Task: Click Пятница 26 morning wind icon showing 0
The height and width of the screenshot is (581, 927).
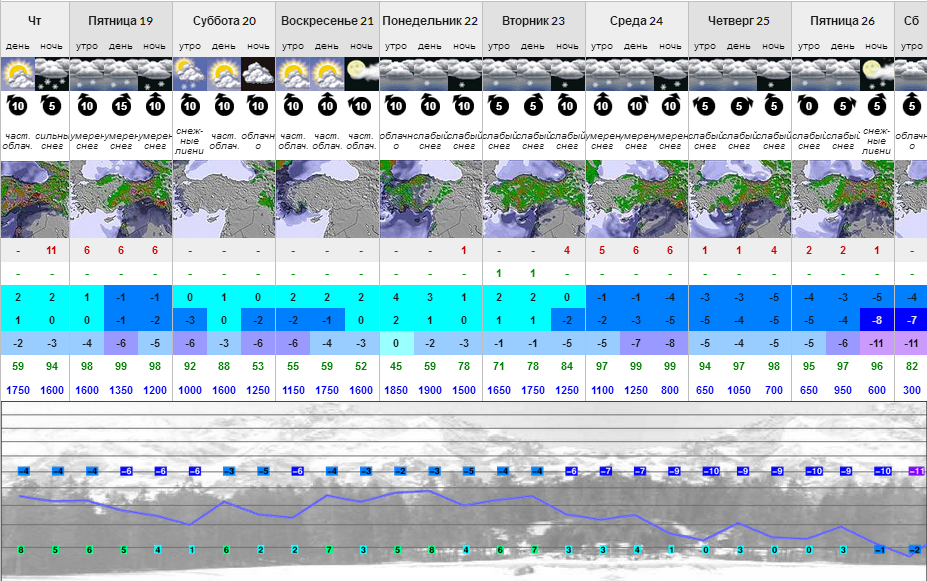Action: click(x=809, y=105)
